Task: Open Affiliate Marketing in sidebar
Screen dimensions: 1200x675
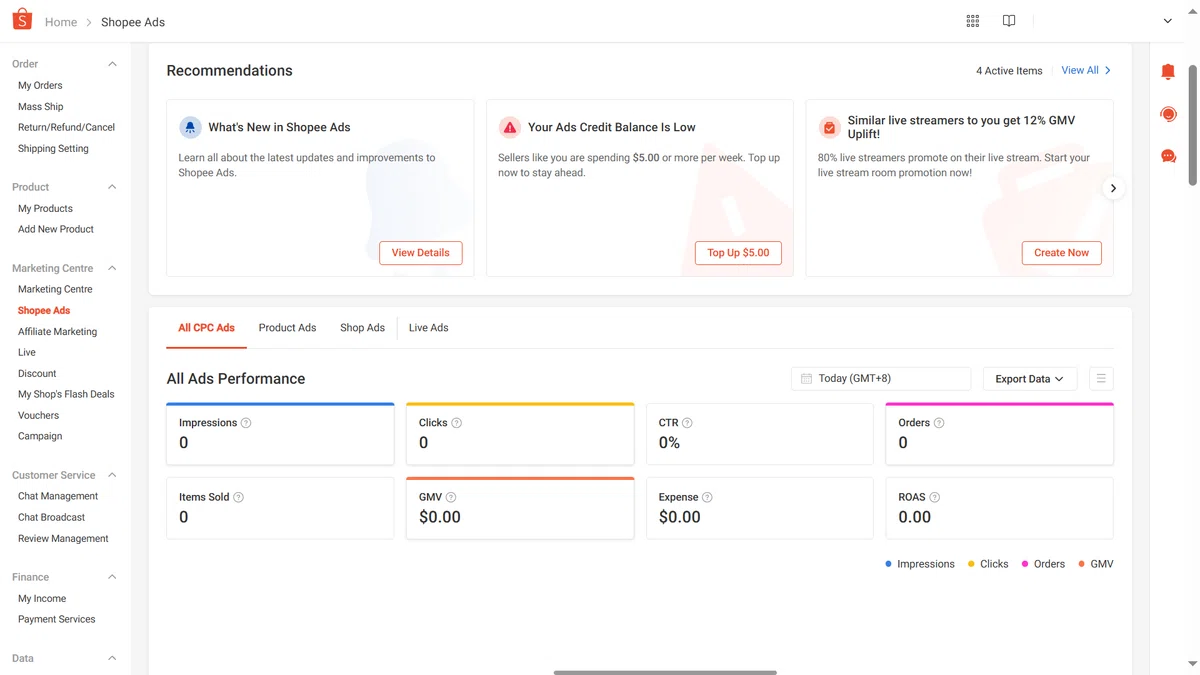Action: click(57, 331)
